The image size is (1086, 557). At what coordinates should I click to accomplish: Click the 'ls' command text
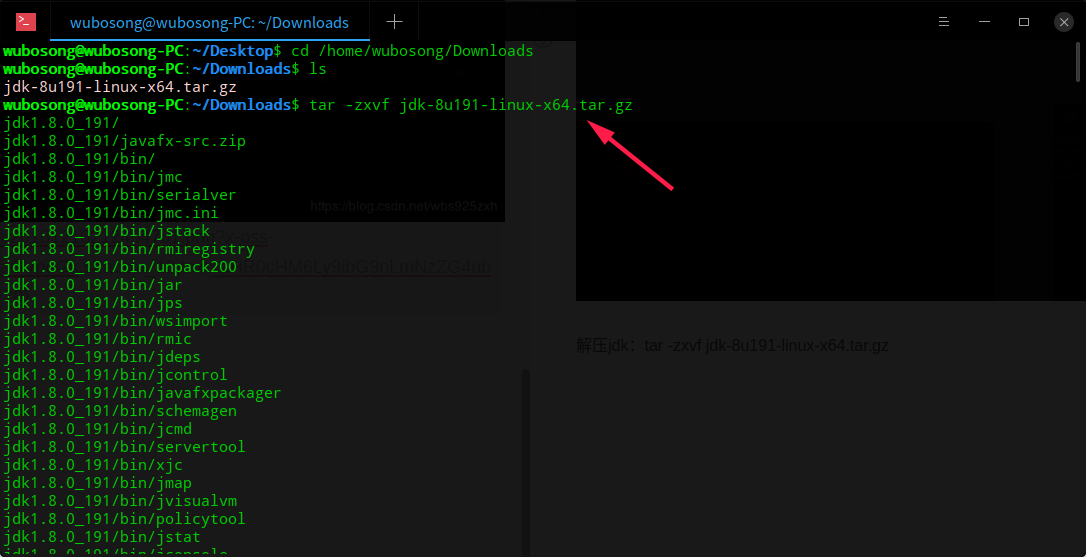(x=318, y=69)
